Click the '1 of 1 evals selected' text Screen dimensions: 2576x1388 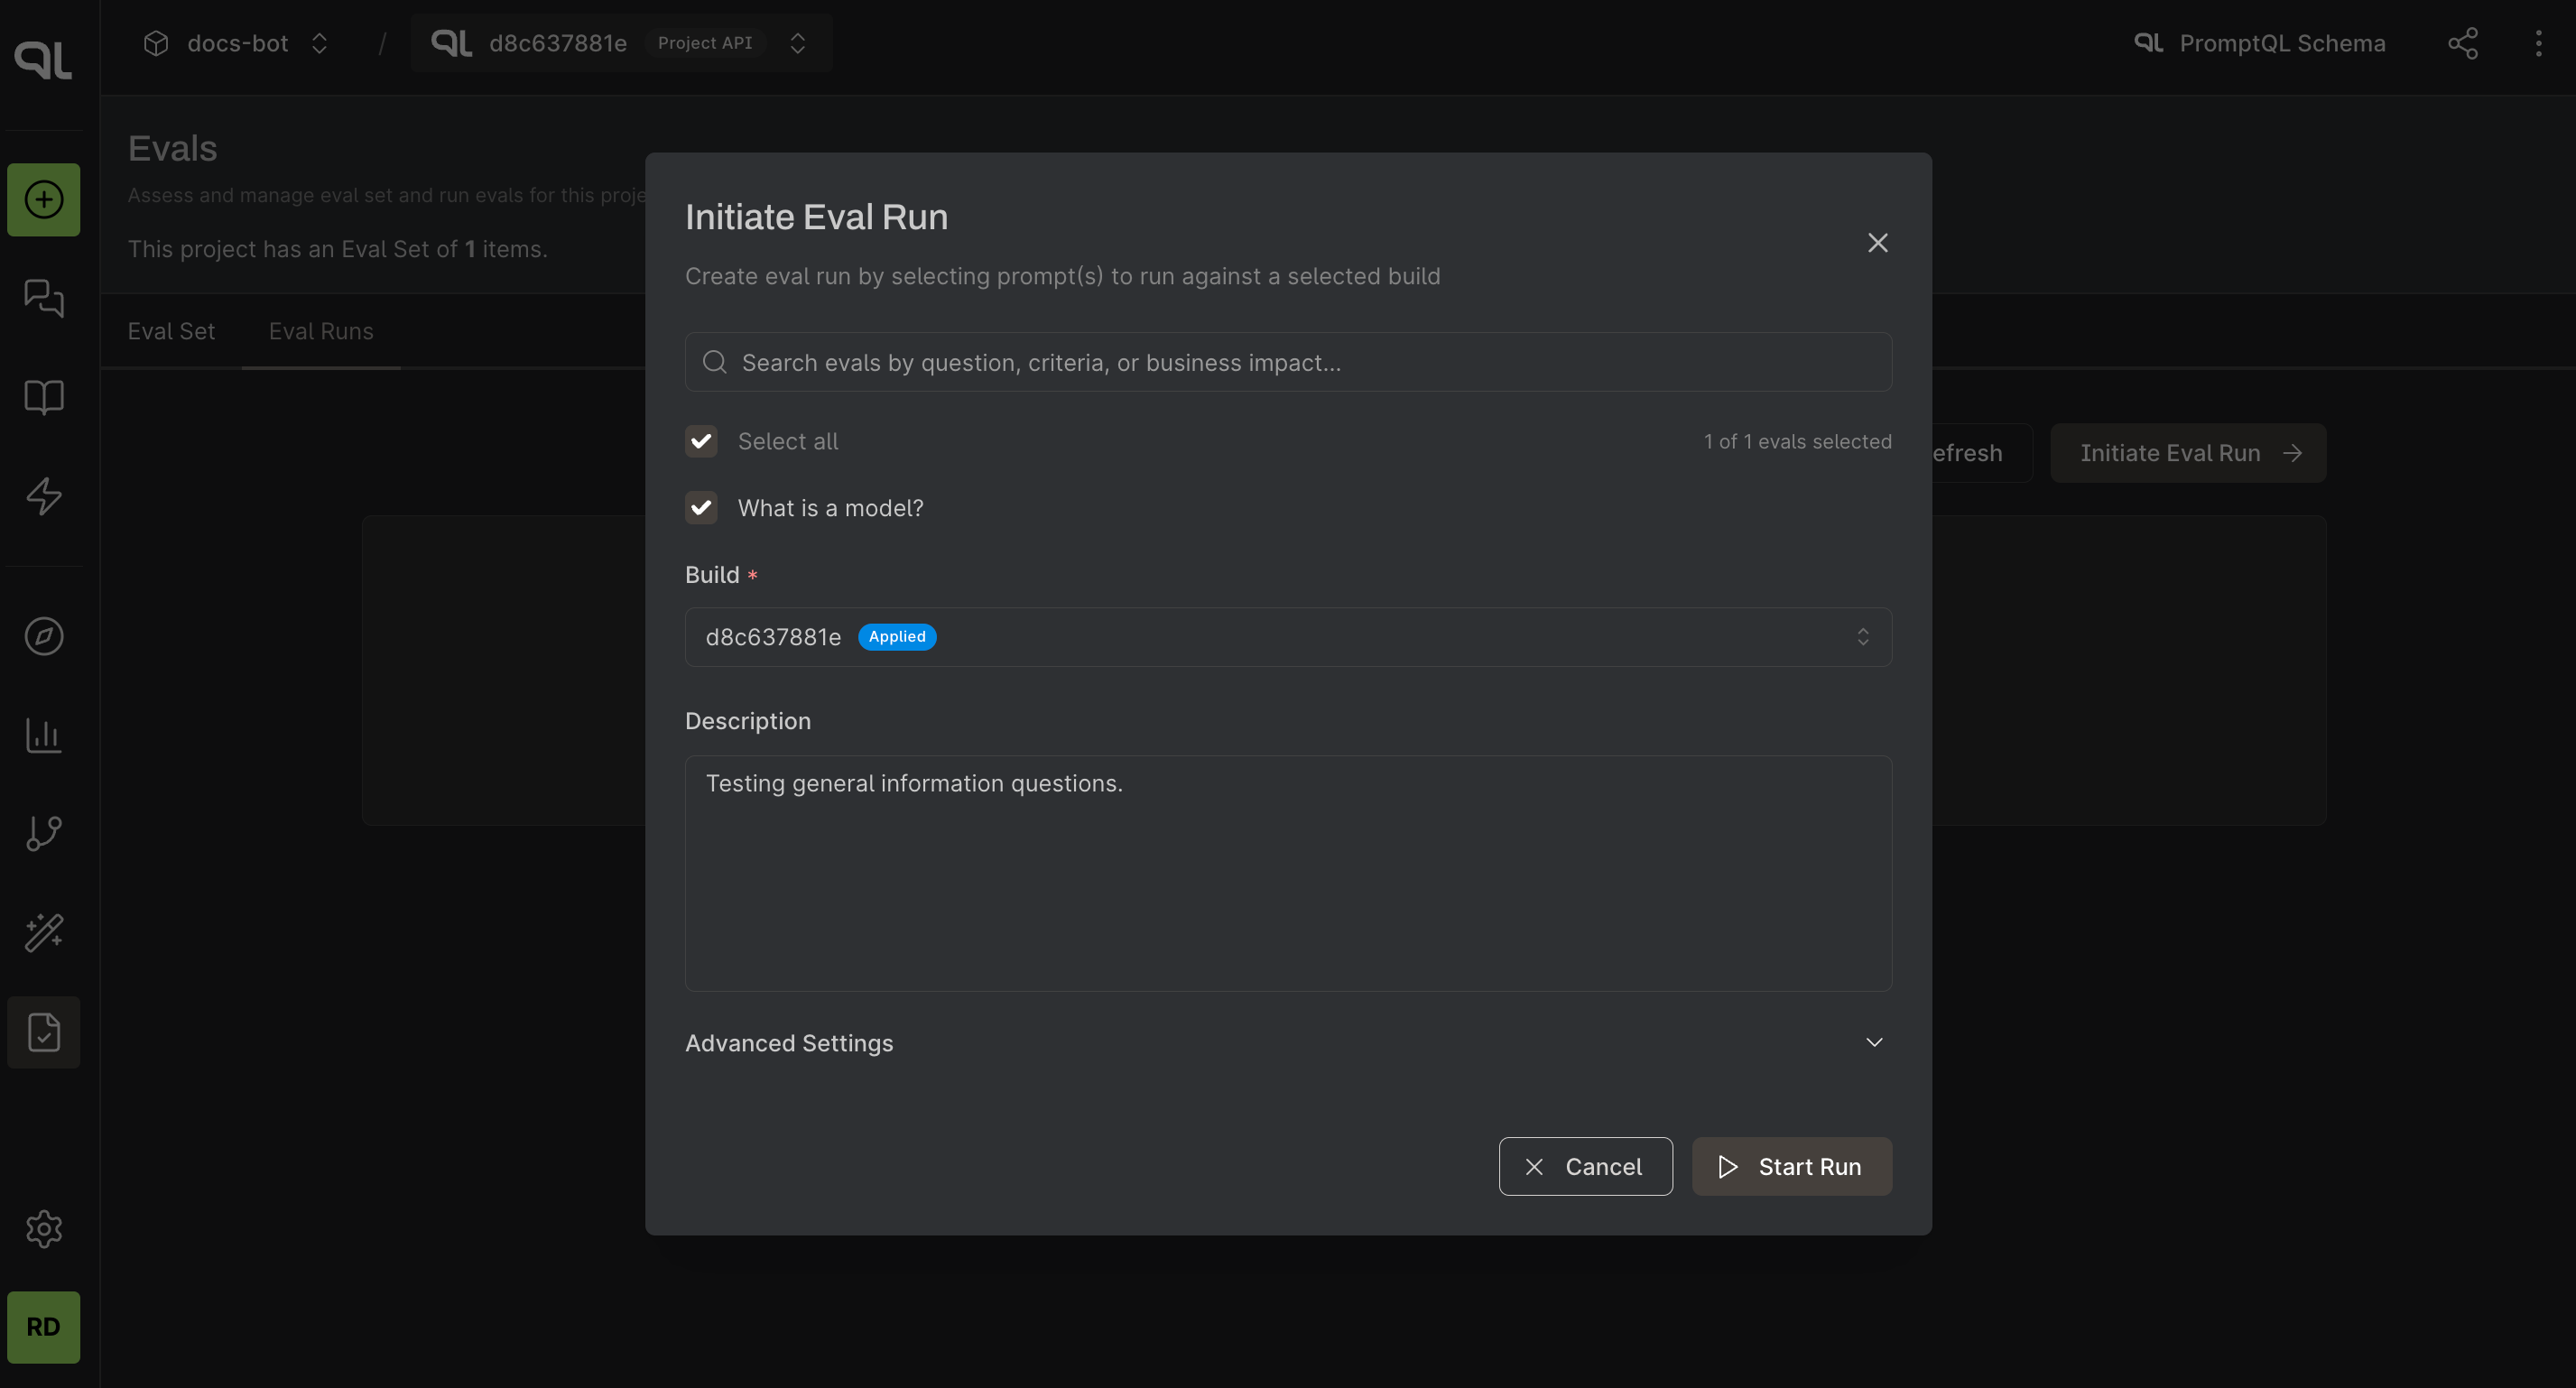[x=1797, y=441]
